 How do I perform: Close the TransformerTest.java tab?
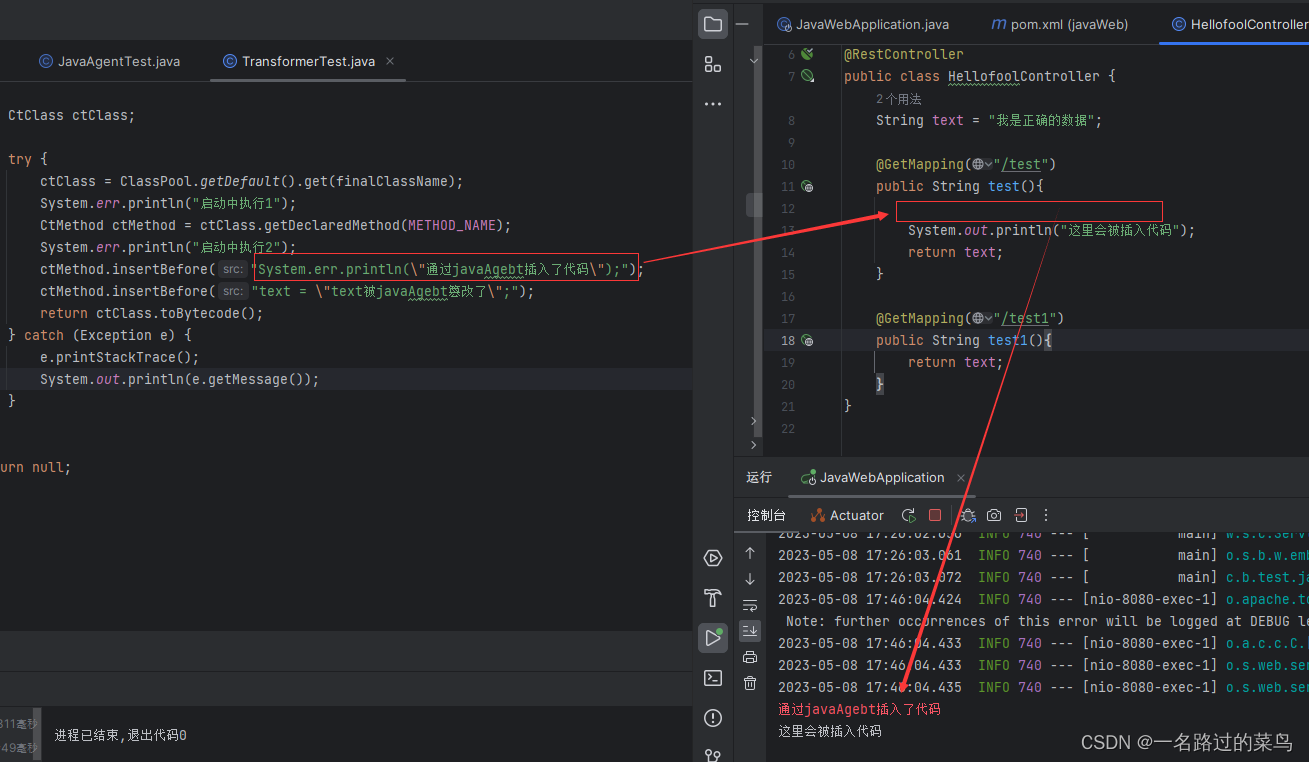[x=390, y=61]
